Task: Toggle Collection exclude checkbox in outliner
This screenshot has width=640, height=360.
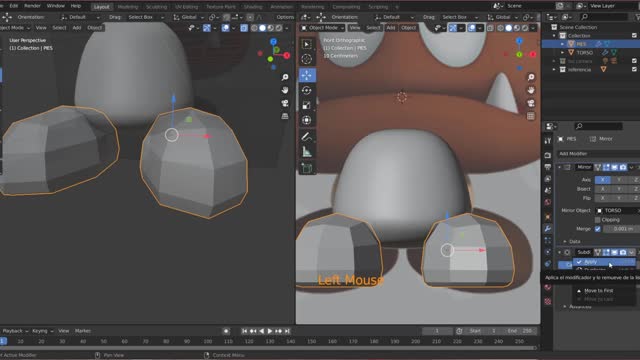Action: (634, 36)
